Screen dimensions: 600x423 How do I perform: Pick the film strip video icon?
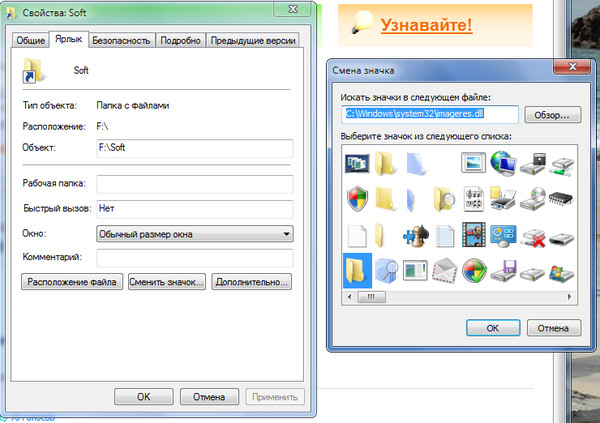[x=474, y=235]
